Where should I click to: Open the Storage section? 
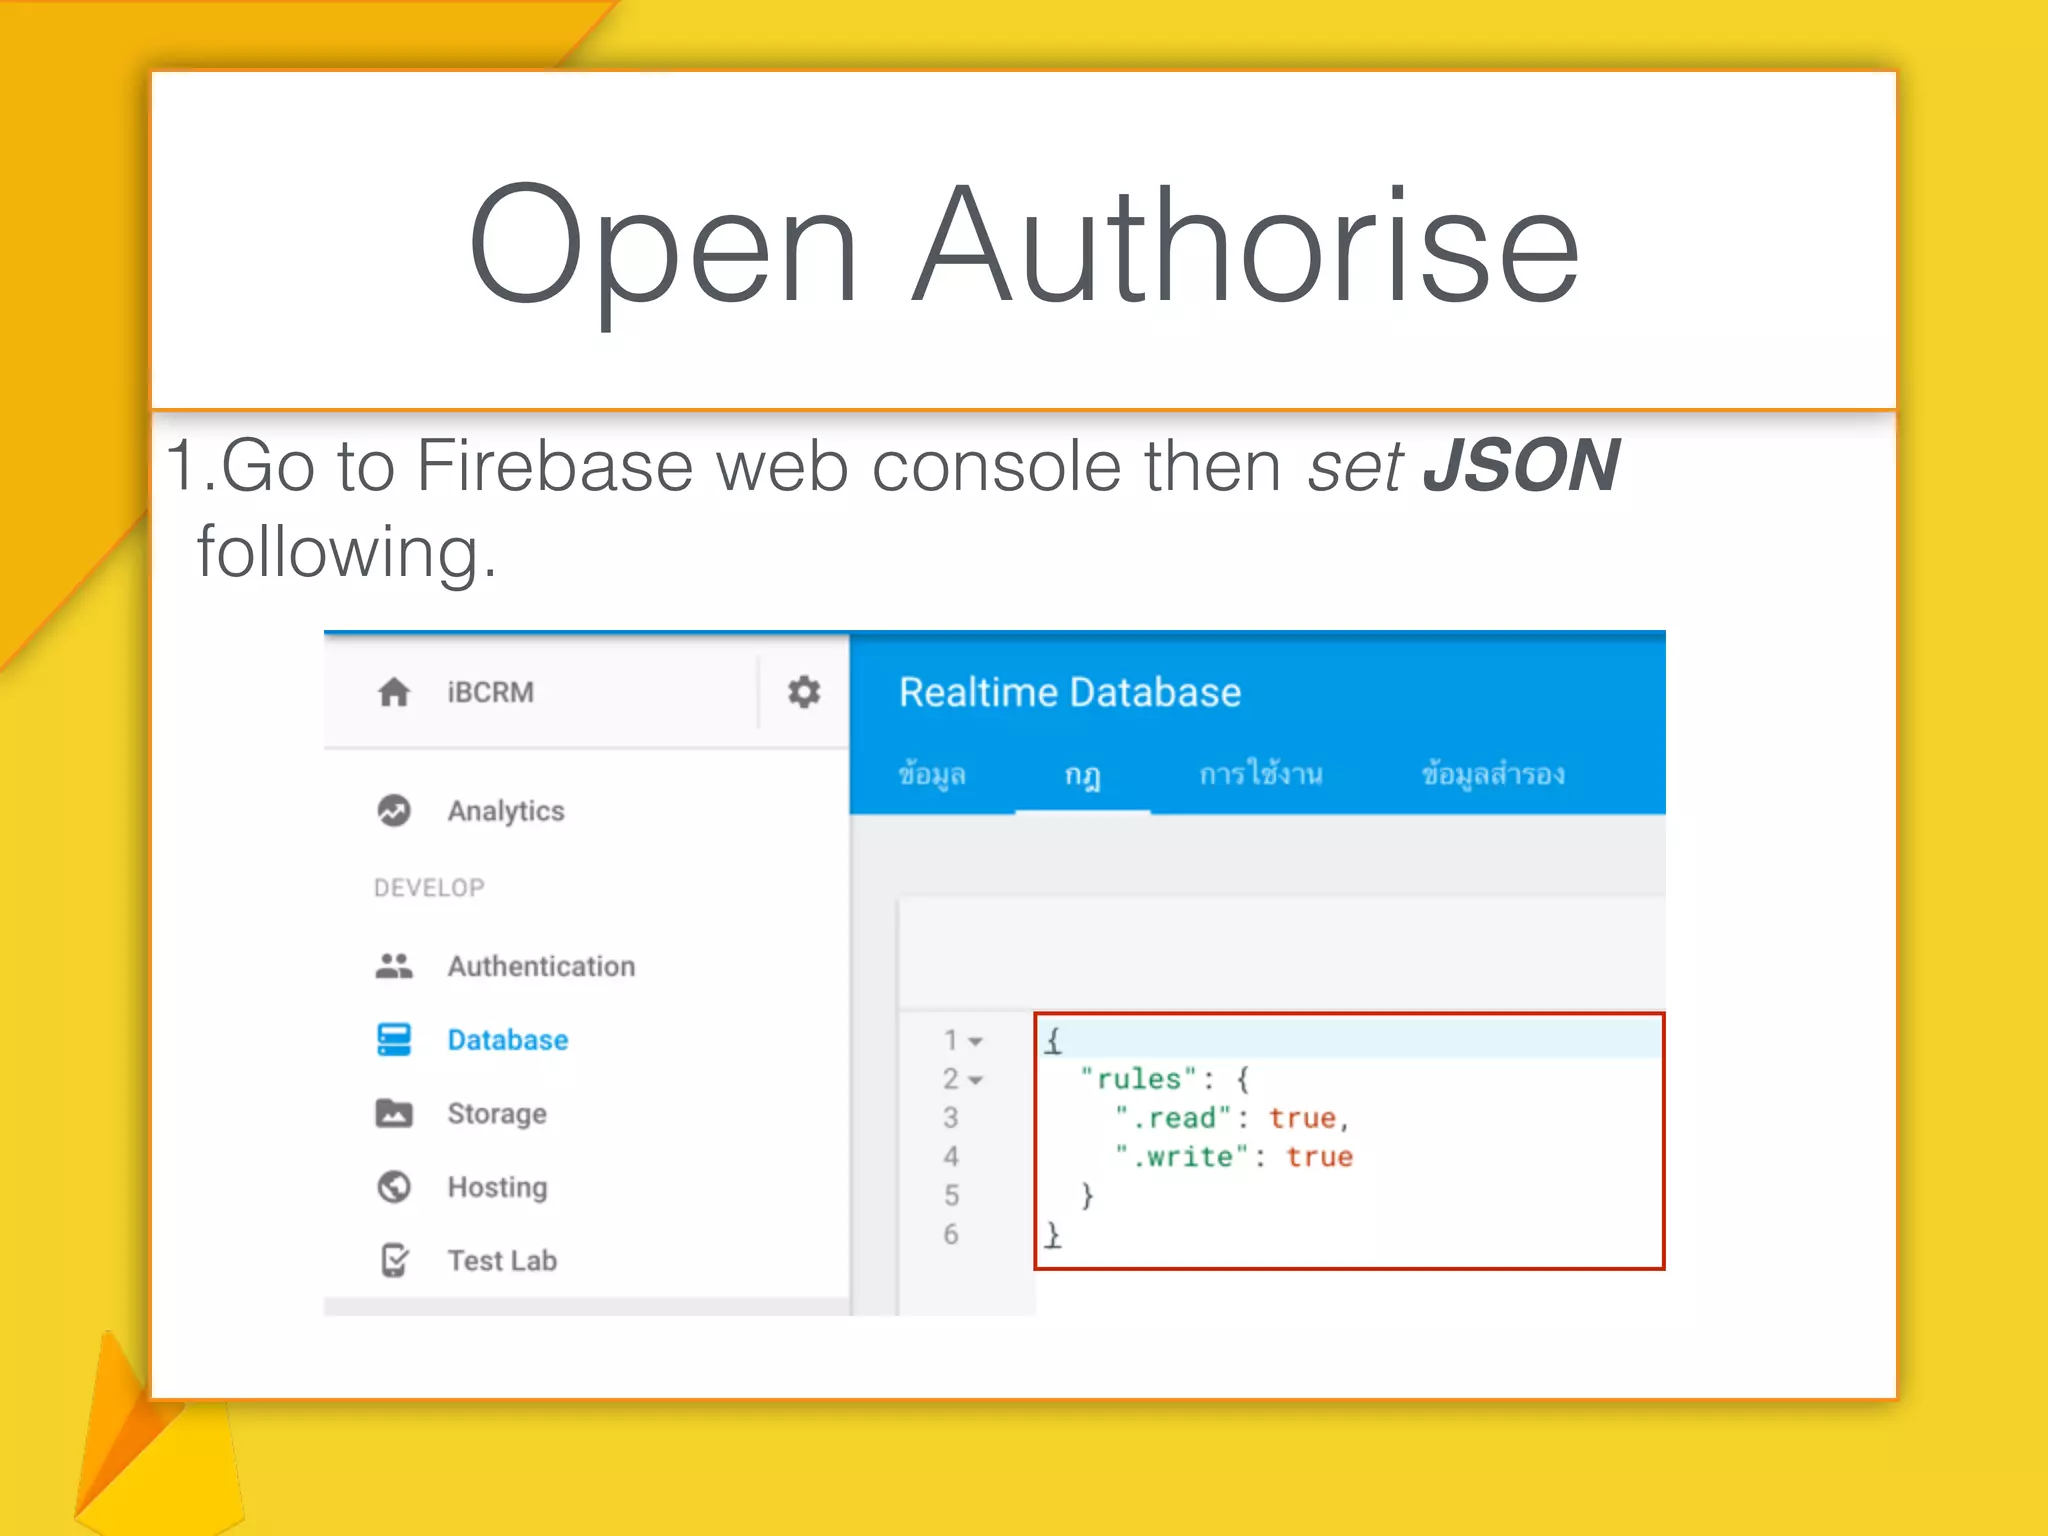click(x=497, y=1114)
